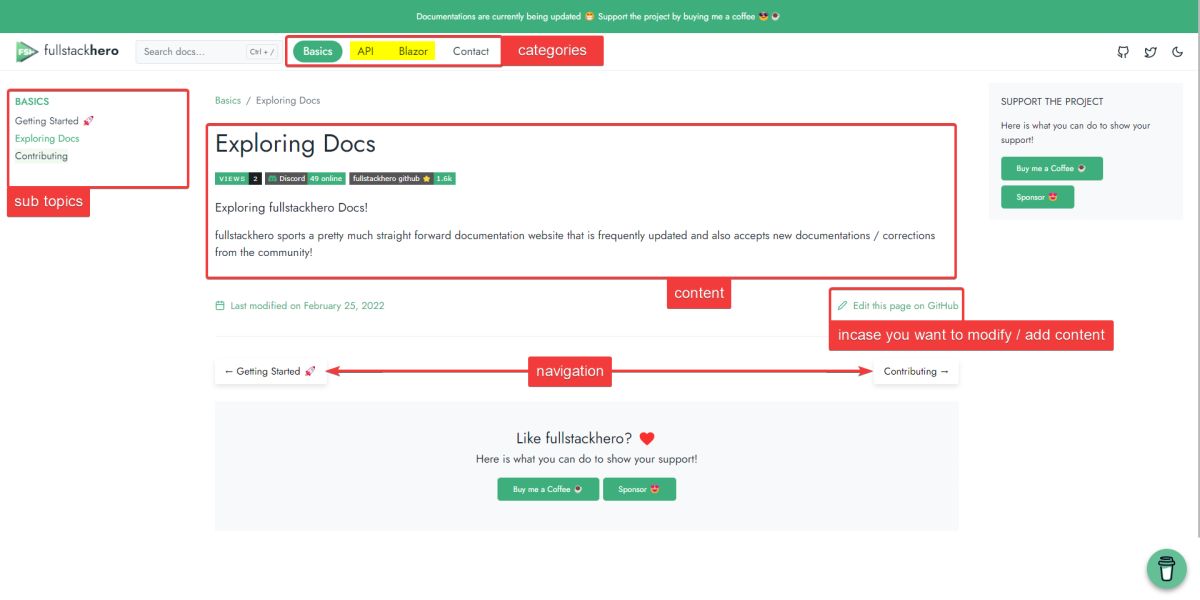Click the Views count badge
This screenshot has height=600, width=1200.
tap(238, 179)
